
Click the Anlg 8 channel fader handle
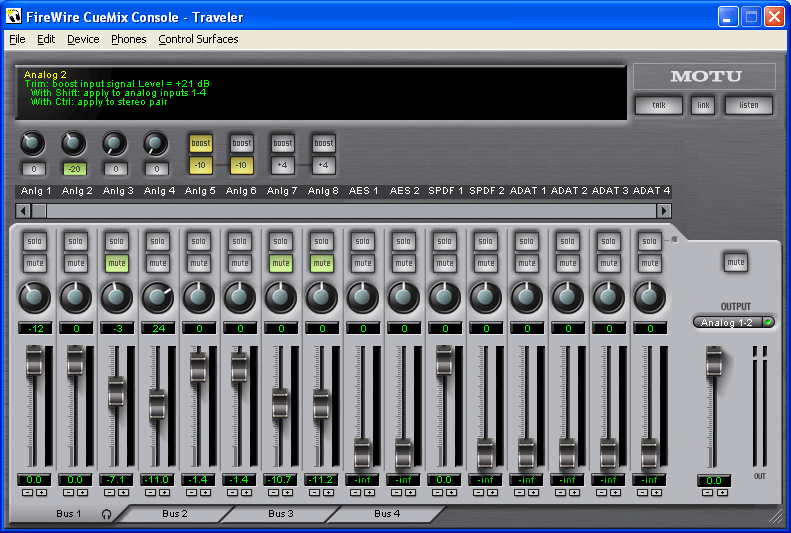[x=321, y=404]
